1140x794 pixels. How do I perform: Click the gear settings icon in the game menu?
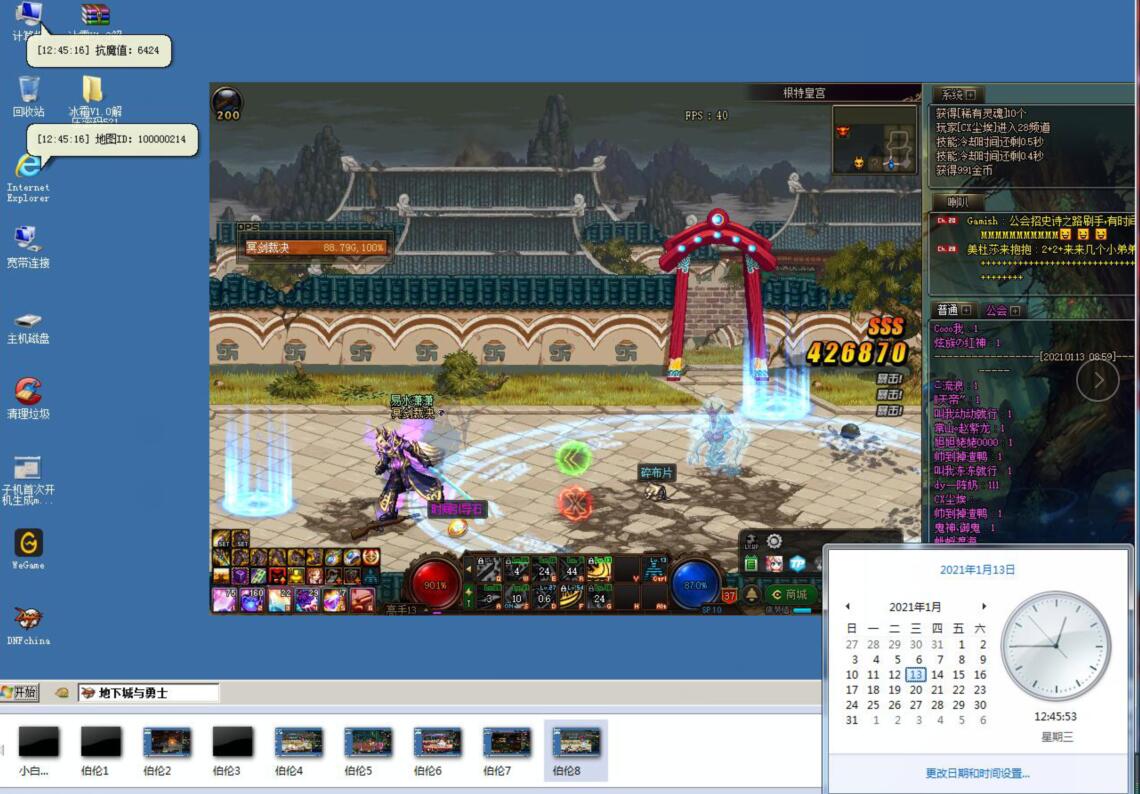click(x=774, y=541)
